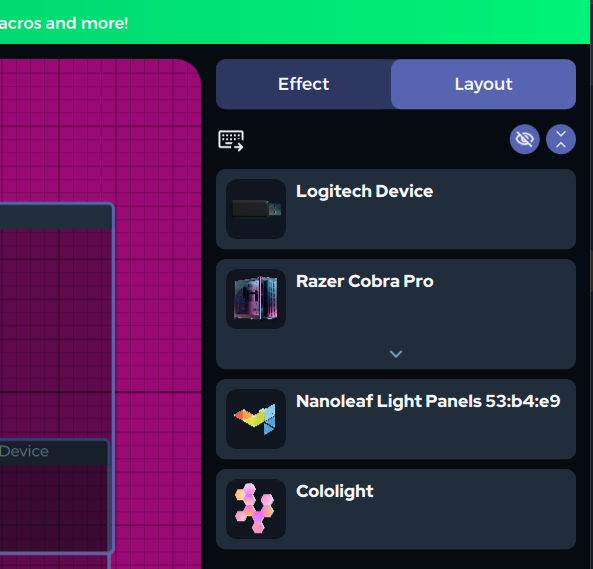Toggle the hide devices eye icon

(x=524, y=139)
